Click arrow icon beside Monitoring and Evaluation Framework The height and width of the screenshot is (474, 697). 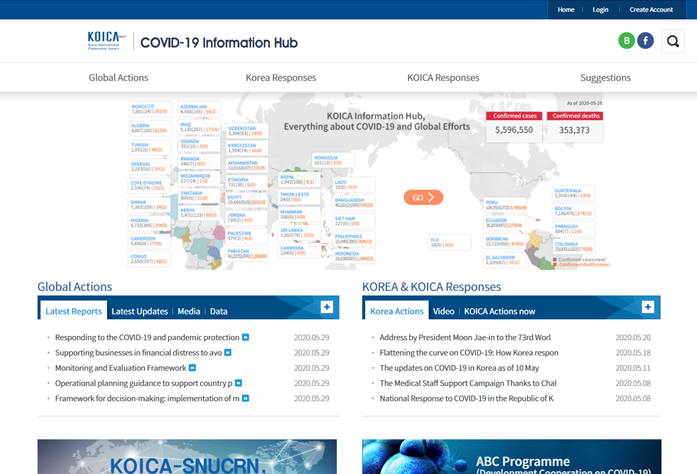[194, 367]
